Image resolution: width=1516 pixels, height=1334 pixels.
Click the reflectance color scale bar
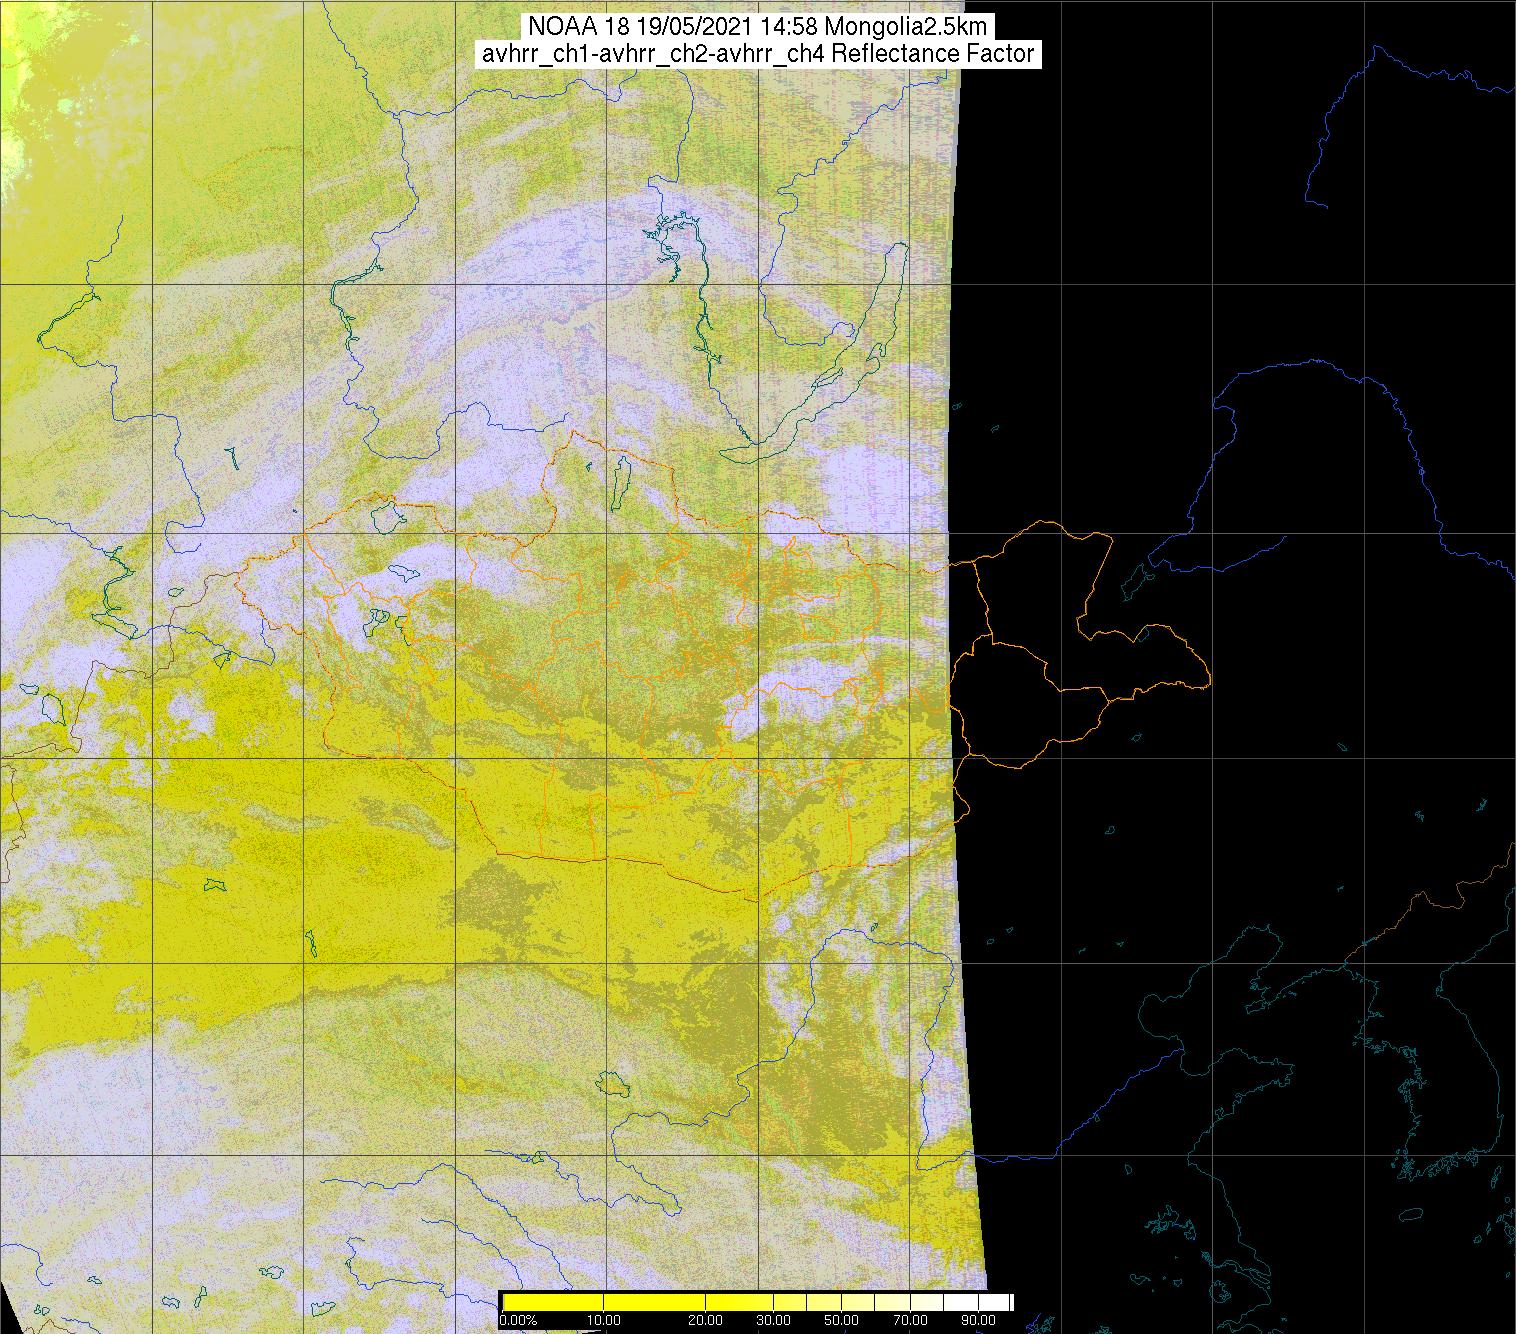pyautogui.click(x=757, y=1302)
